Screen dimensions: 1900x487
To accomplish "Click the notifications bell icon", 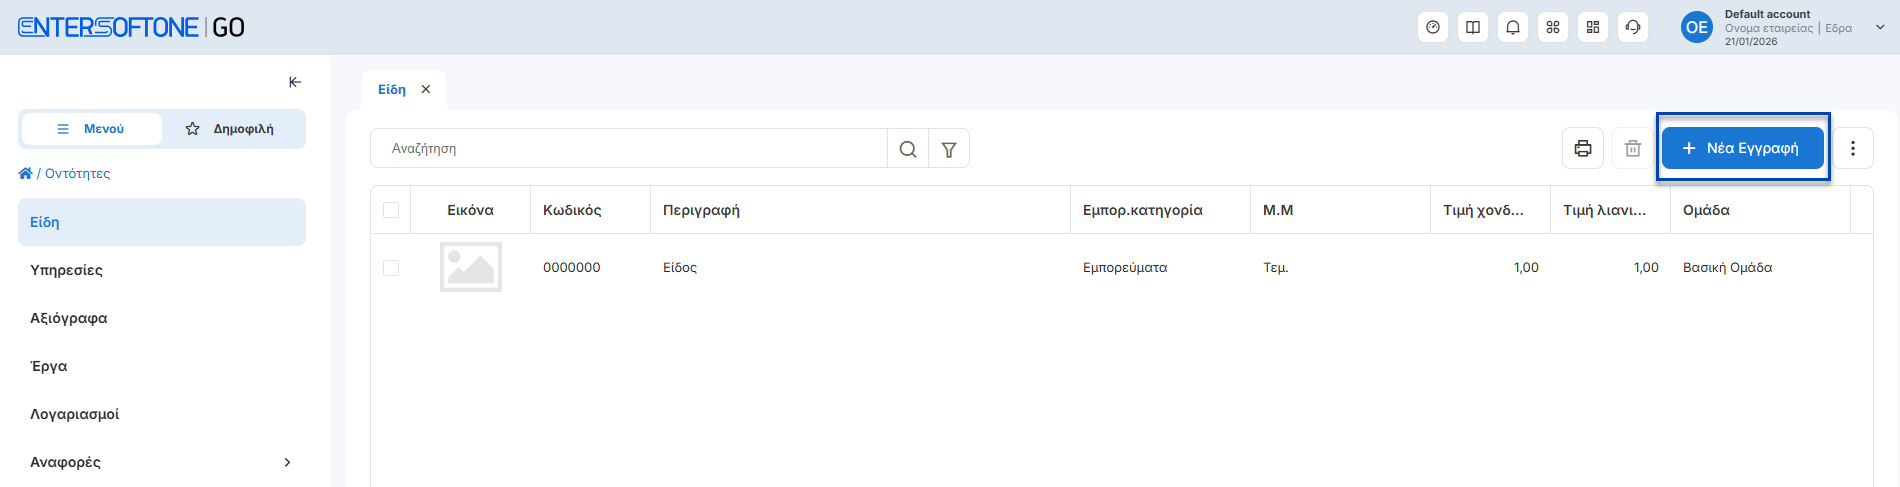I will pos(1513,27).
